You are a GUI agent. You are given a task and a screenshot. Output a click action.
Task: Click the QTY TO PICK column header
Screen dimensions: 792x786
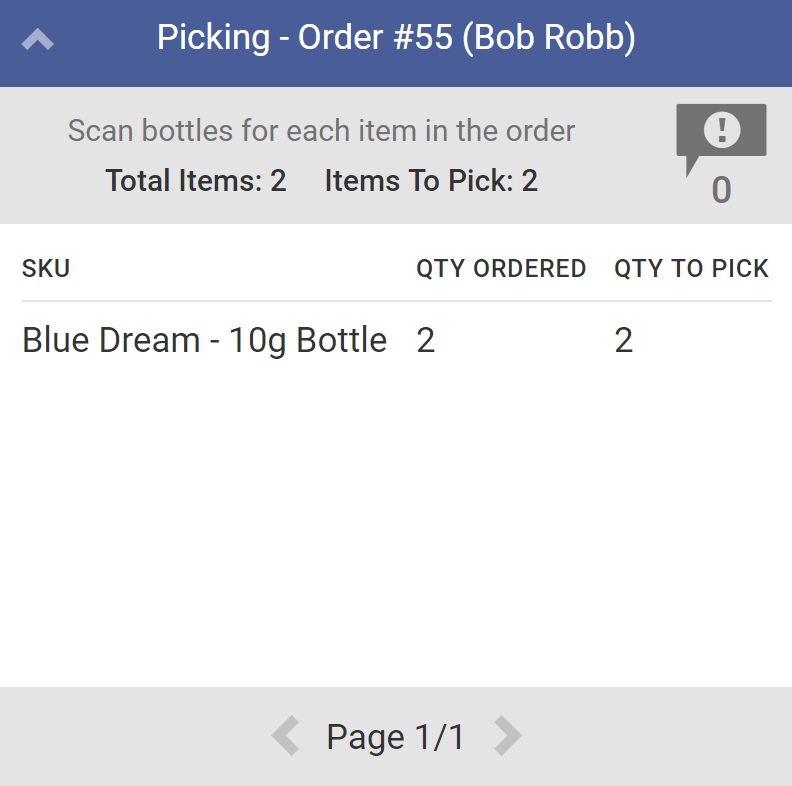click(x=691, y=268)
